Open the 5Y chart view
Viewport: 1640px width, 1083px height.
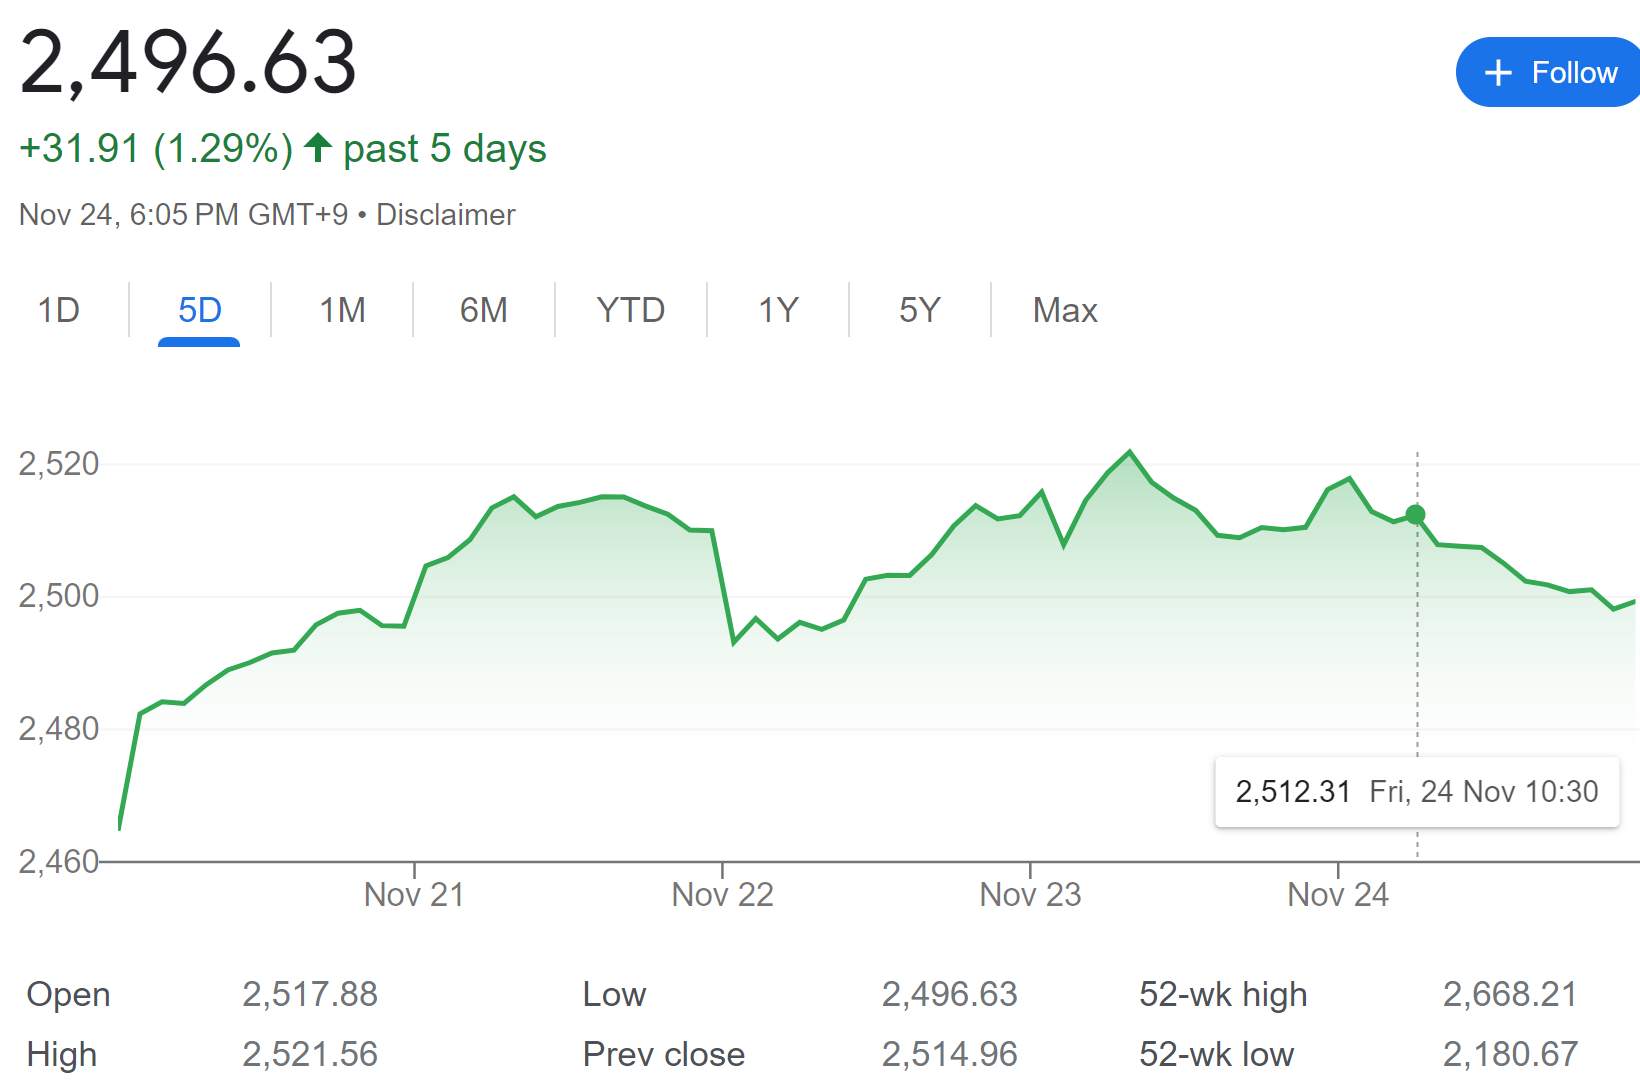coord(919,310)
